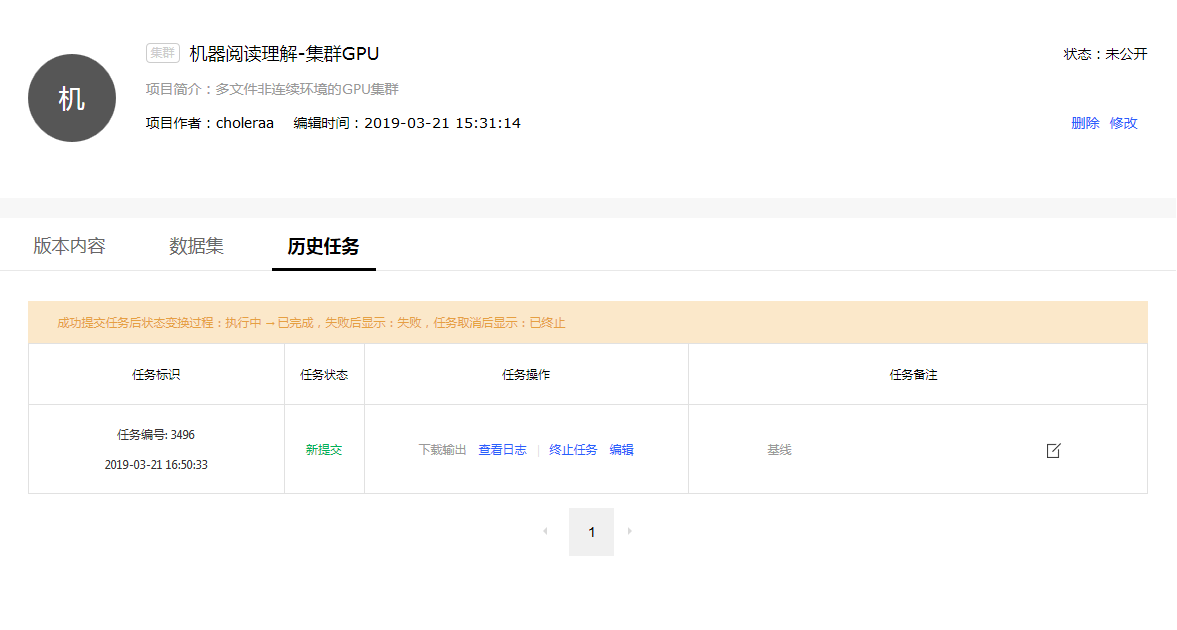This screenshot has height=630, width=1177.
Task: Click the timestamp 2019-03-21 16:50:33
Action: coord(156,465)
